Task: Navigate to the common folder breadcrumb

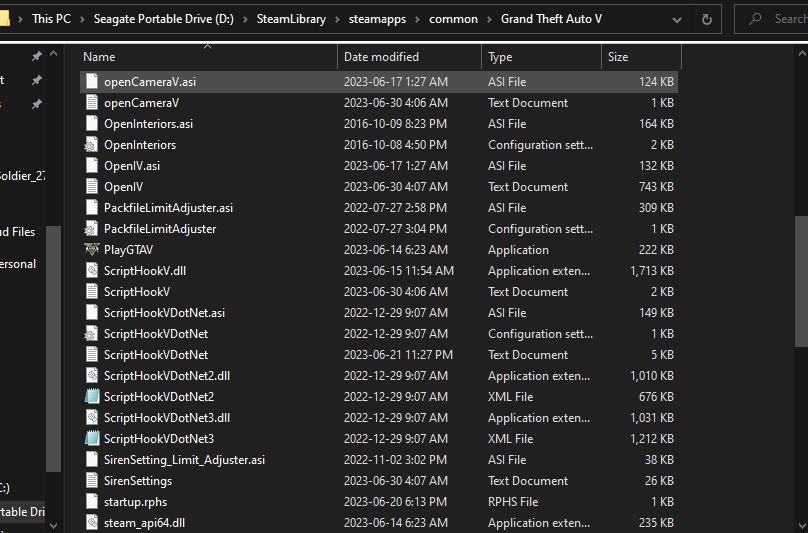Action: [x=453, y=19]
